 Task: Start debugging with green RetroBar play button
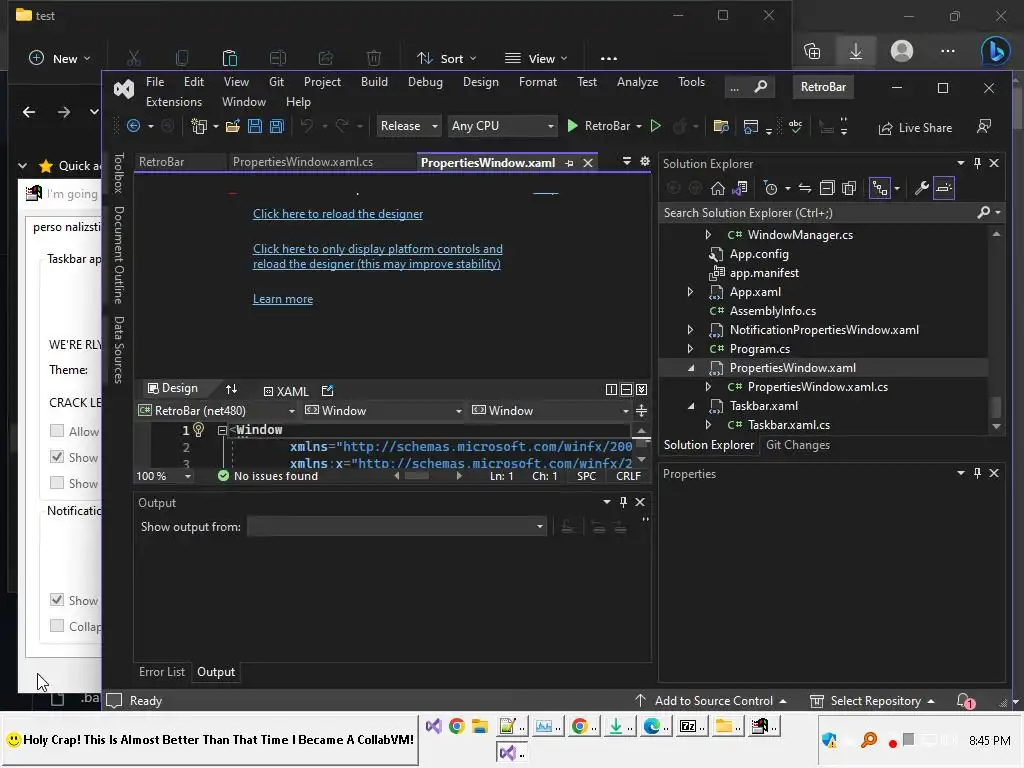(572, 126)
